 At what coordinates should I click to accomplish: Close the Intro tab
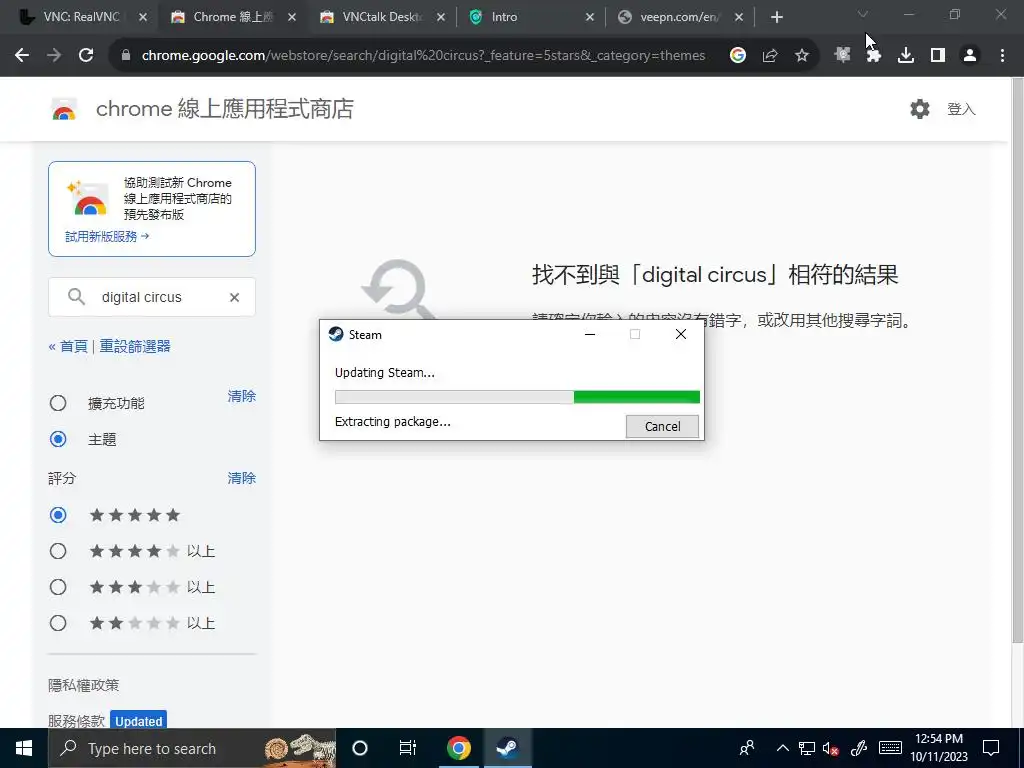[x=590, y=18]
